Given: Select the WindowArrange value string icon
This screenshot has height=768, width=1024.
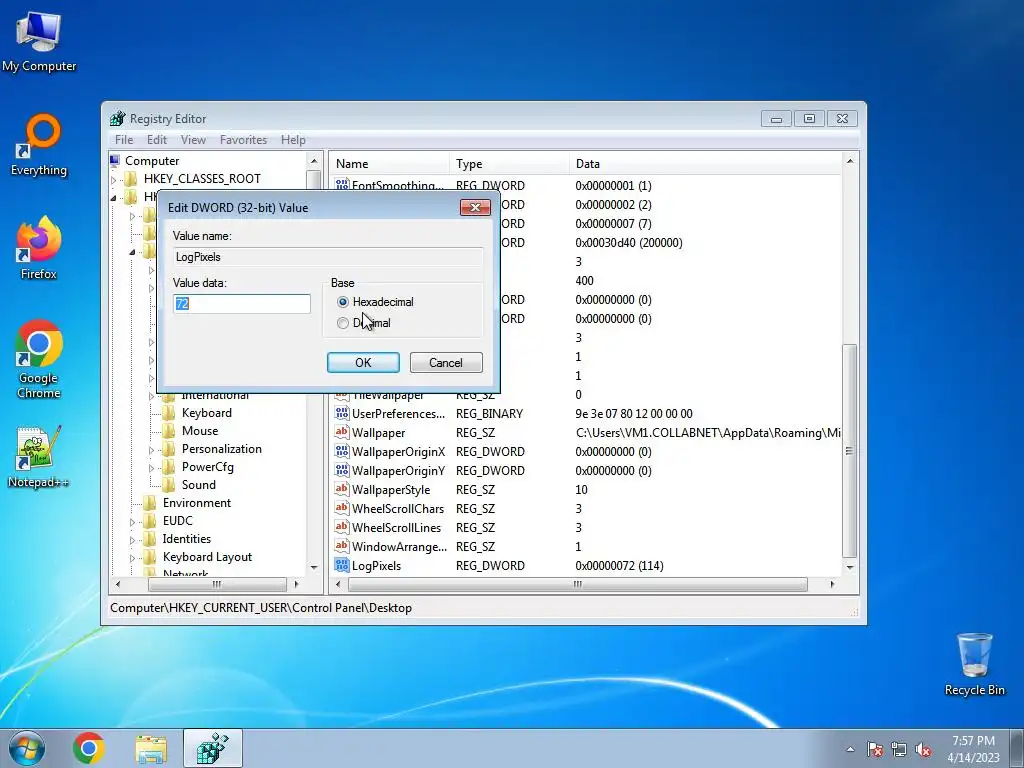Looking at the screenshot, I should [x=342, y=546].
